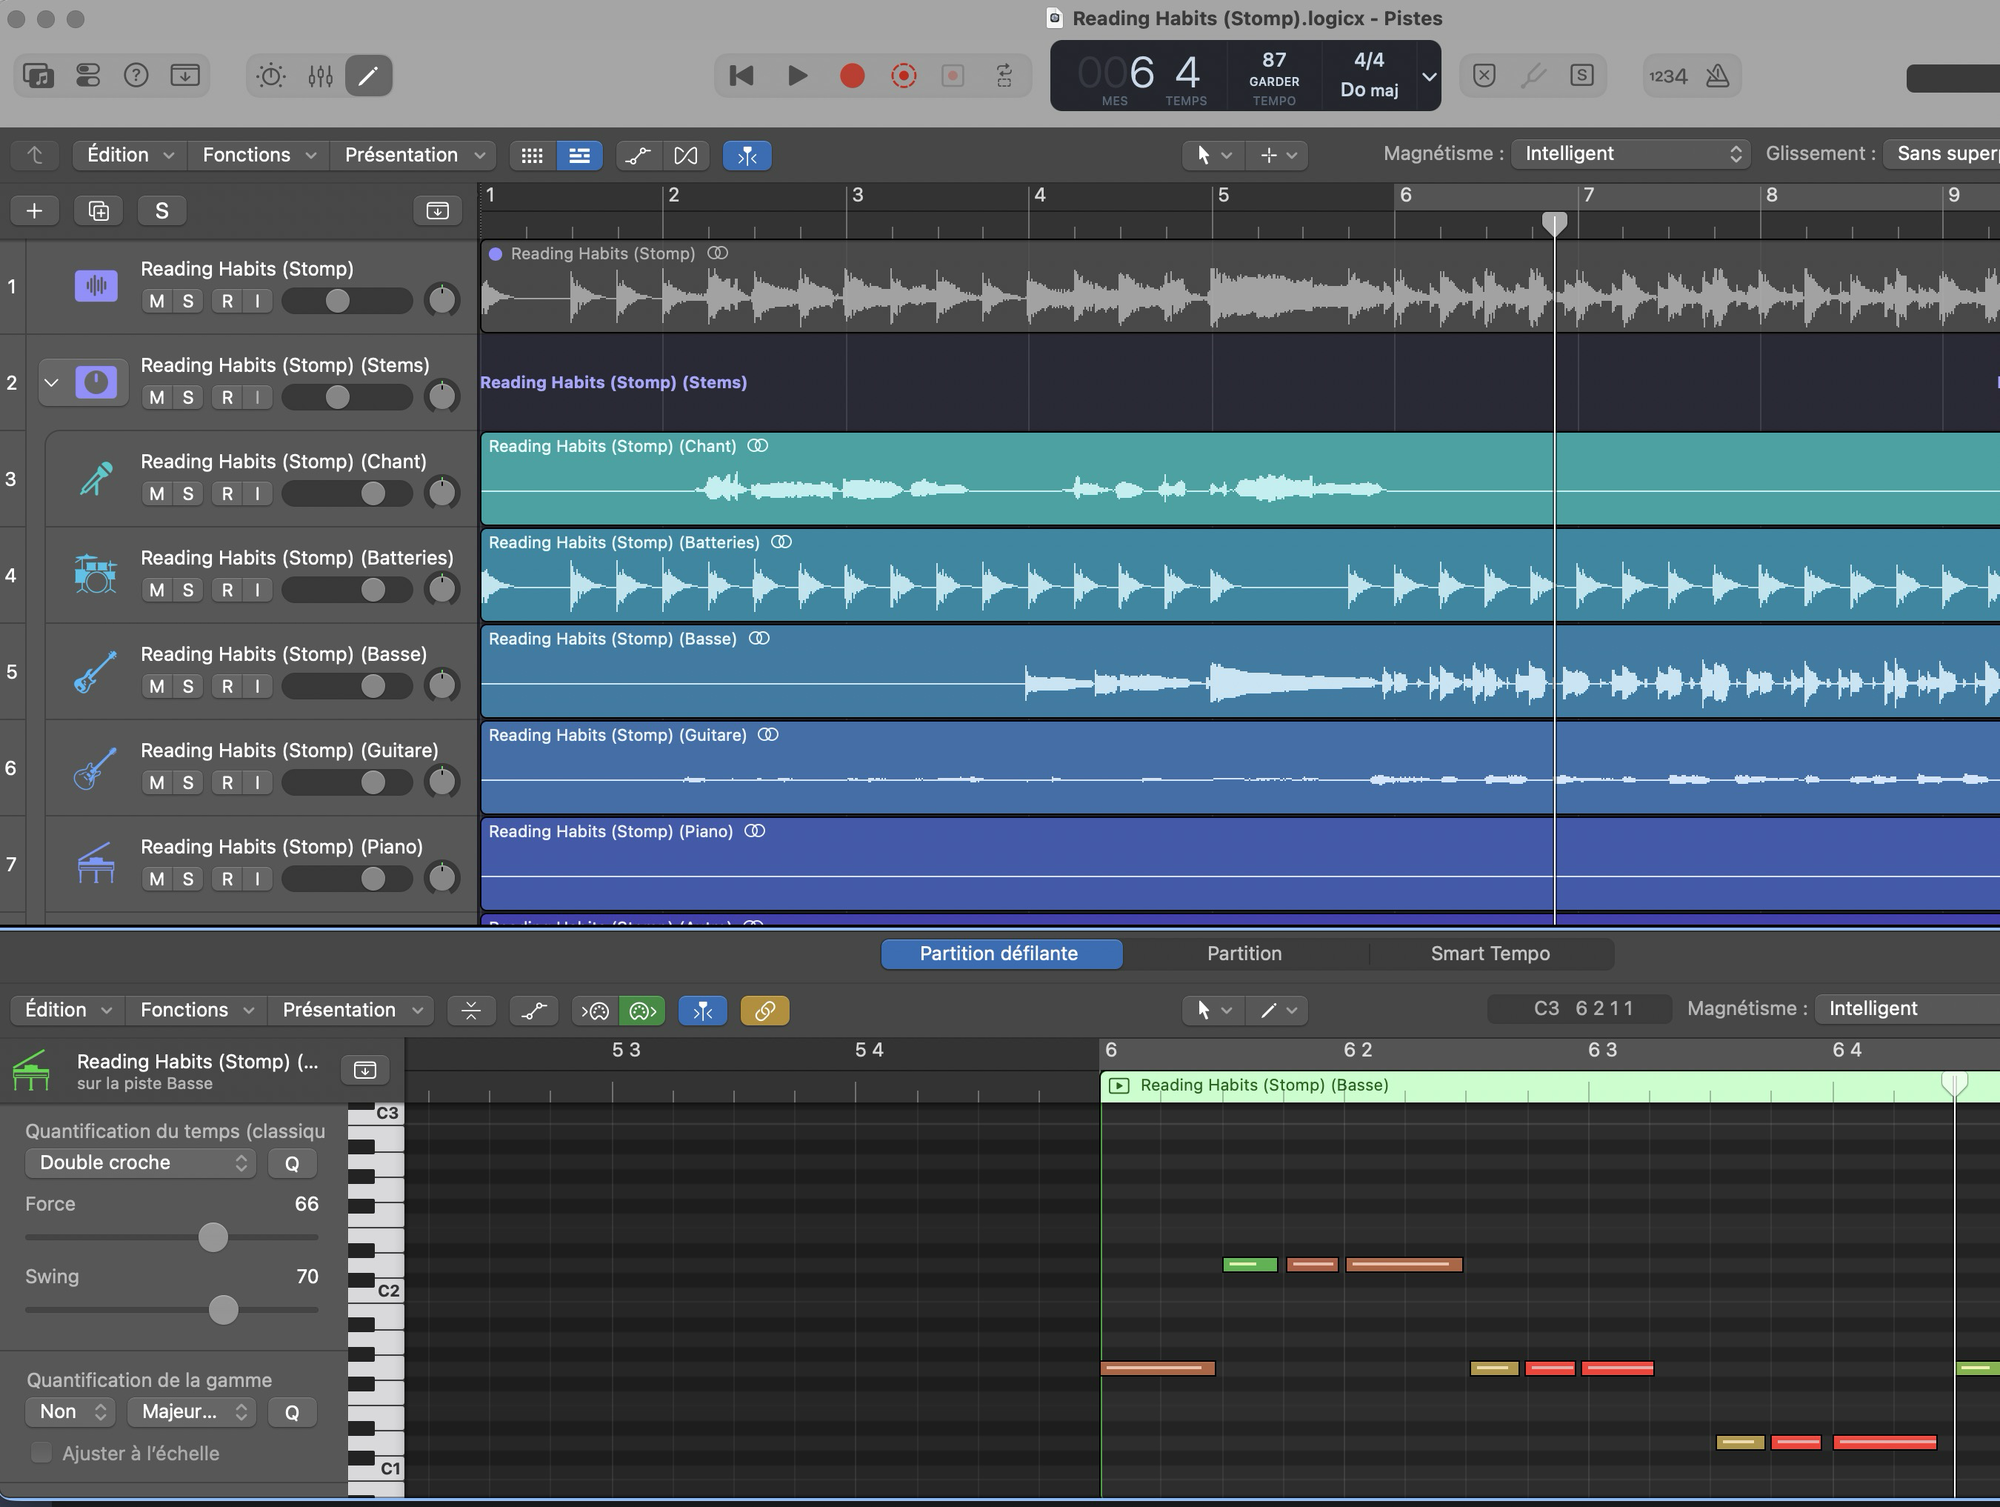Toggle MIDI Out button in Piano Roll

pos(642,1010)
